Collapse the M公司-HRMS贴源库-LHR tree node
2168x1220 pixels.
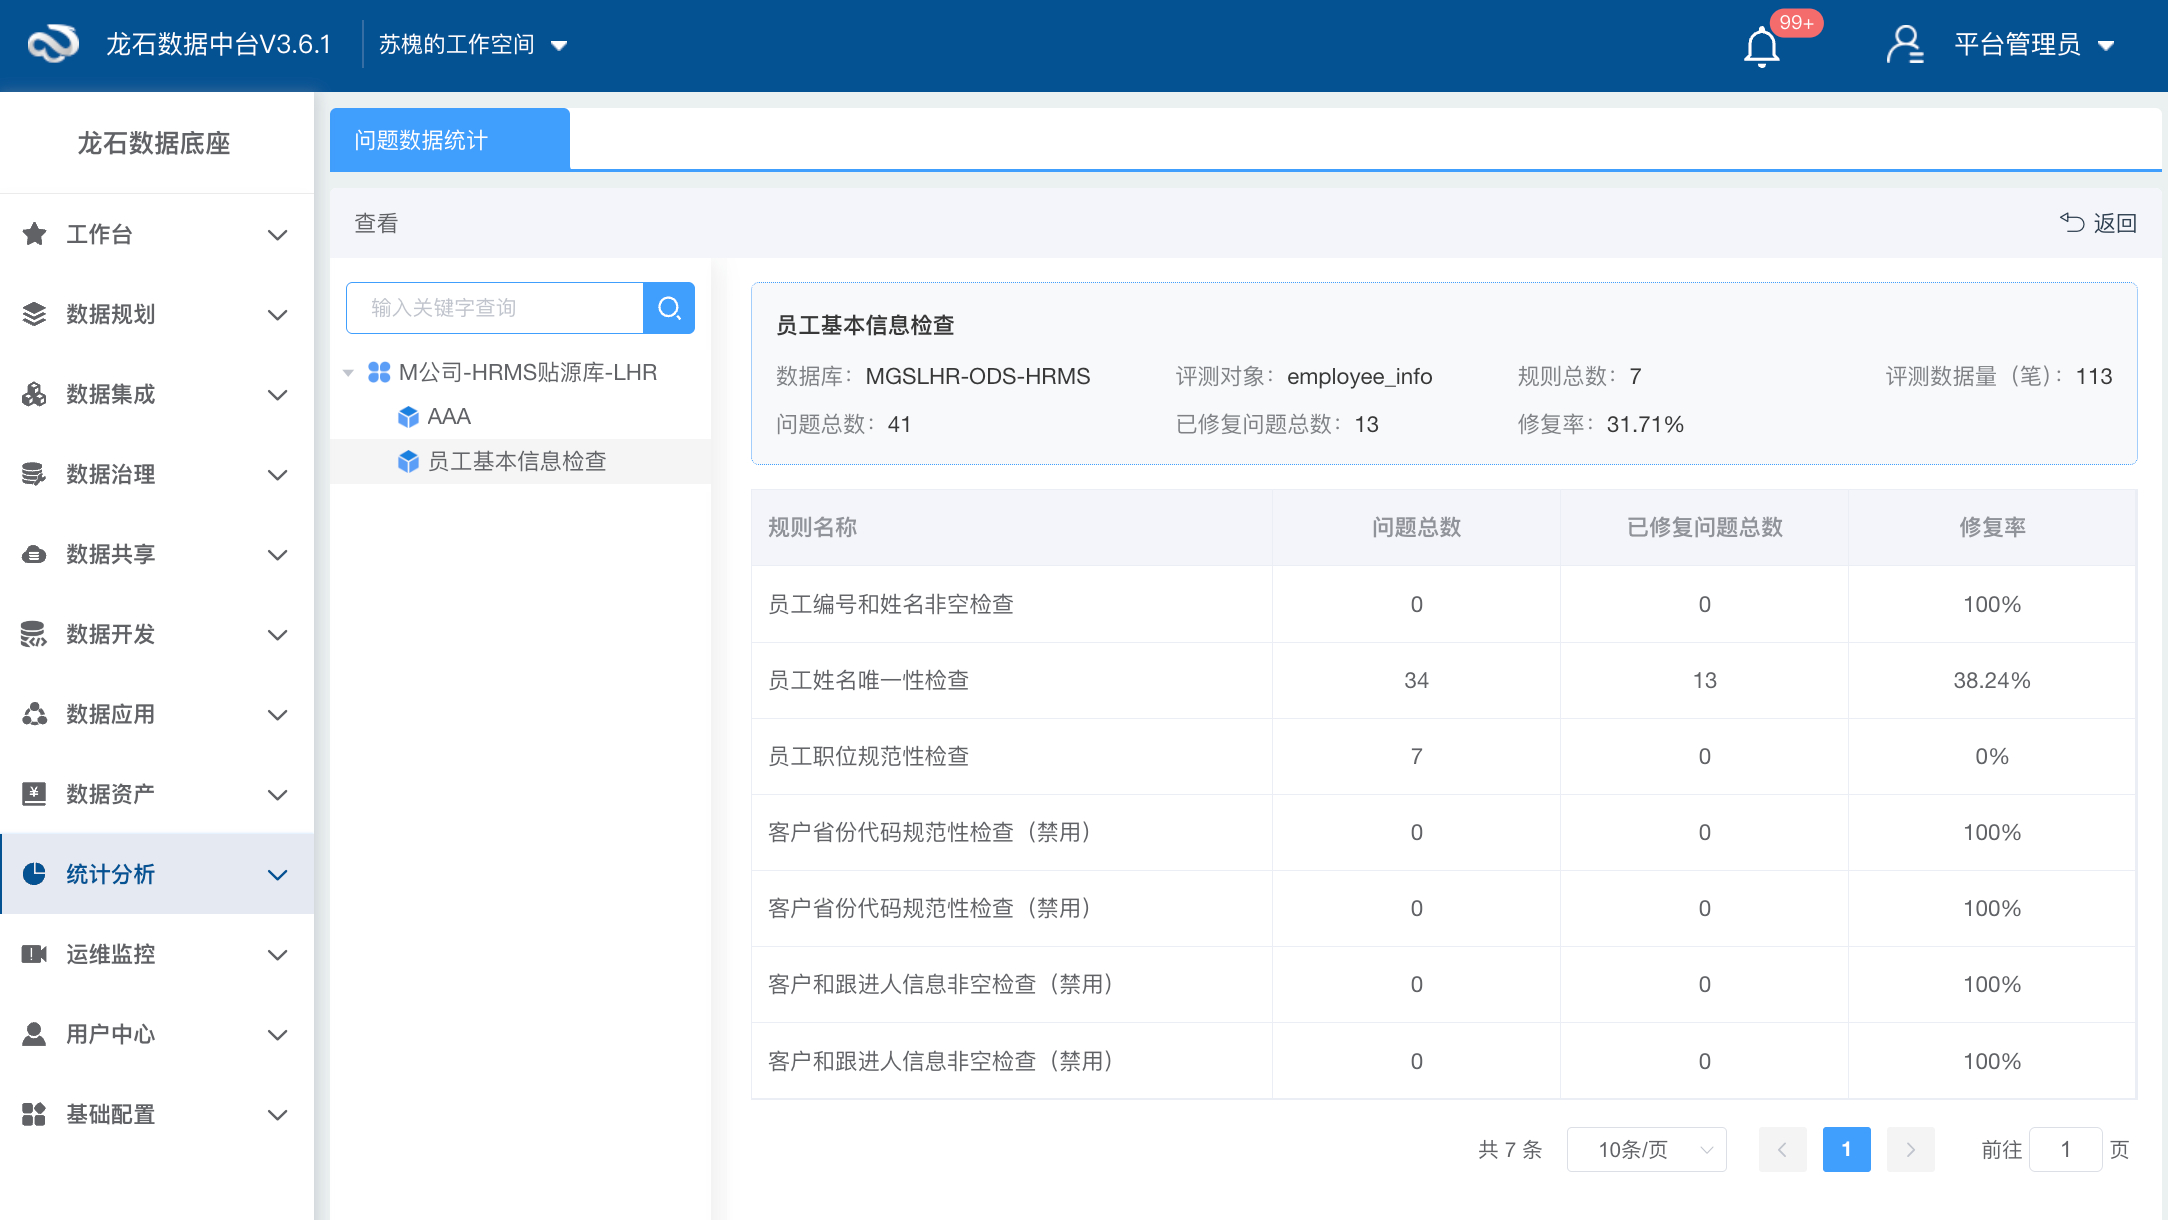[348, 371]
